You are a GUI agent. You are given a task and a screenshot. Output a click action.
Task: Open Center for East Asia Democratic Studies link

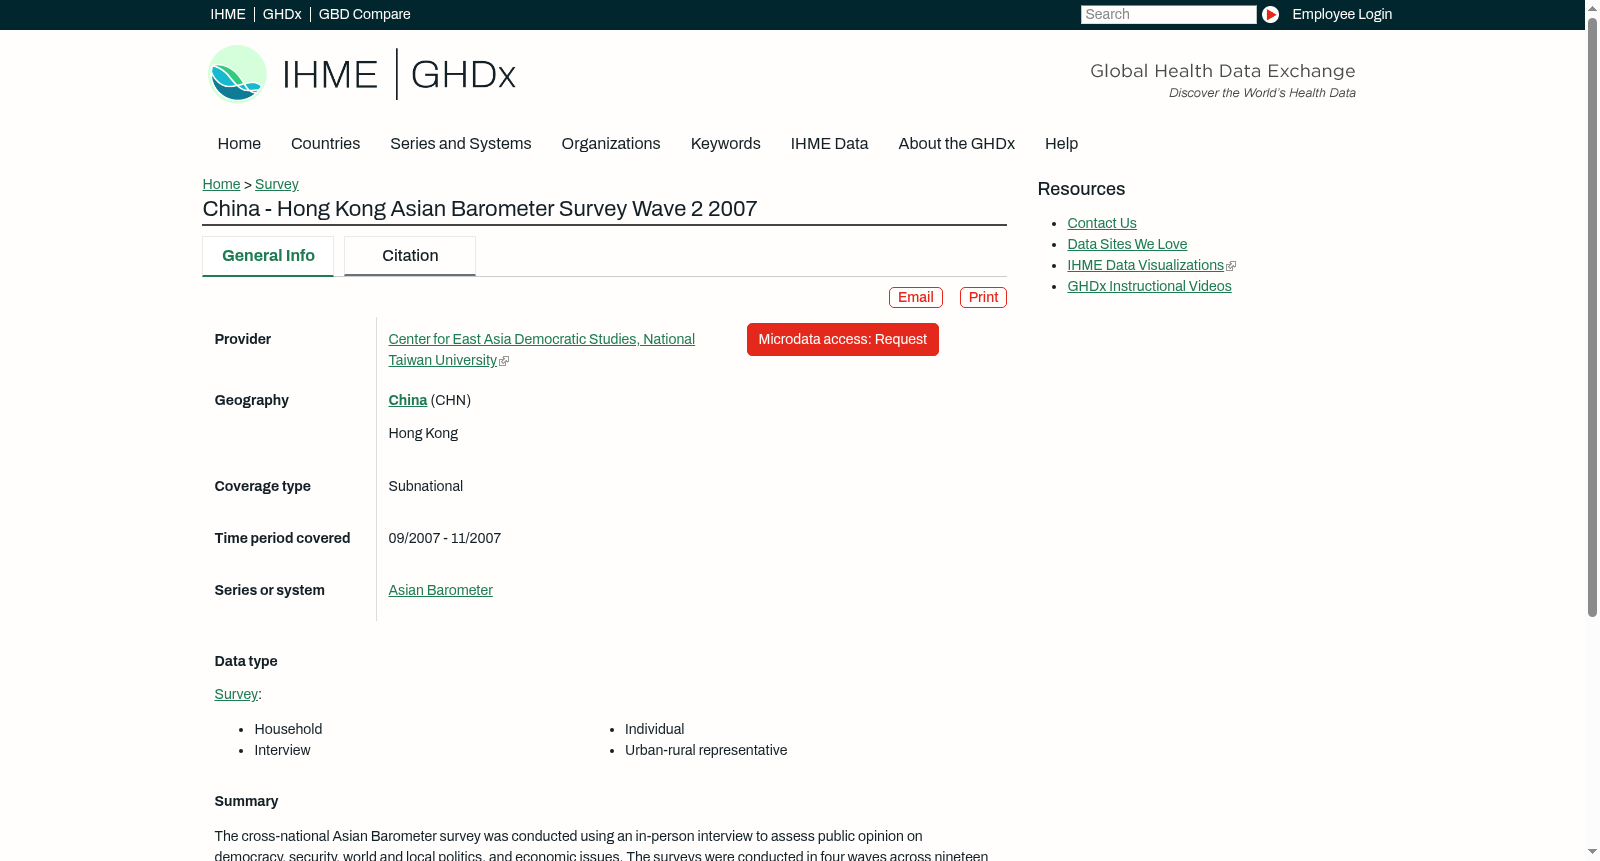541,350
